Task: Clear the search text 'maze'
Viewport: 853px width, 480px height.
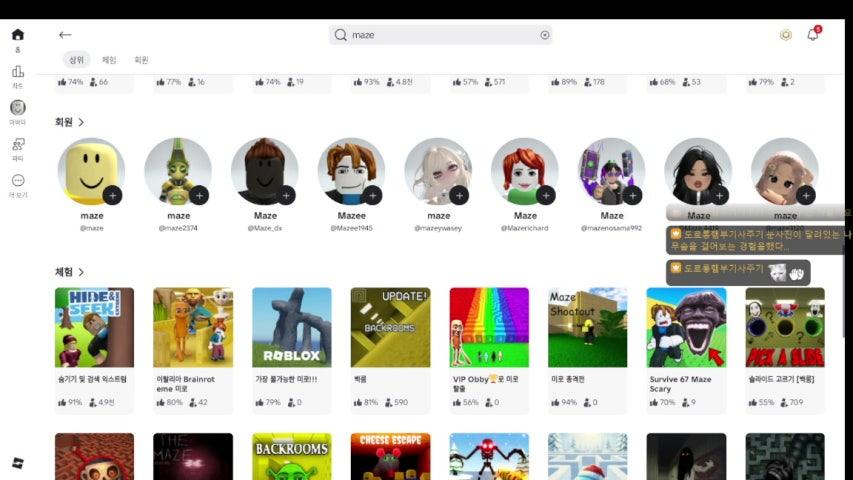Action: pyautogui.click(x=545, y=35)
